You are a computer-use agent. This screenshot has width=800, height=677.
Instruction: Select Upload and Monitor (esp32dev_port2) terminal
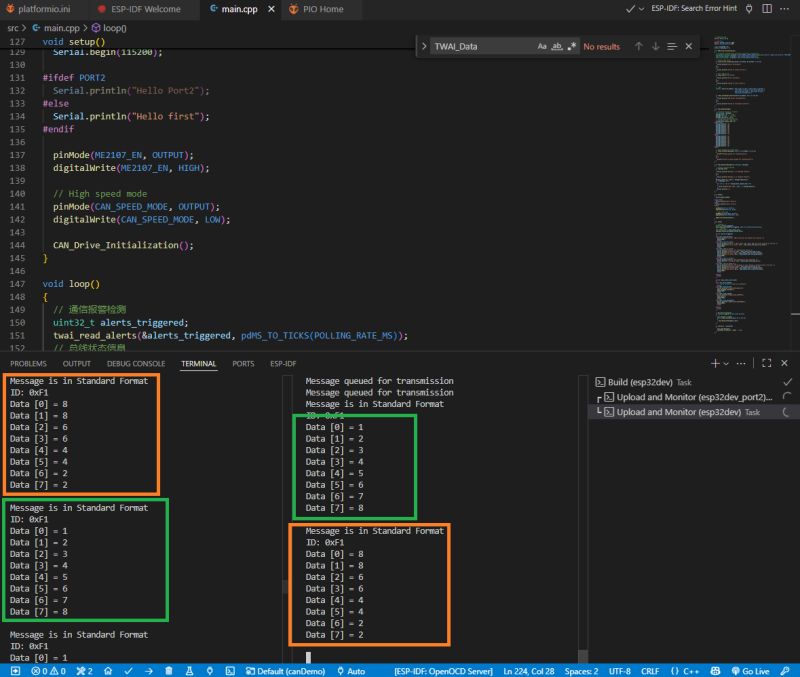694,397
